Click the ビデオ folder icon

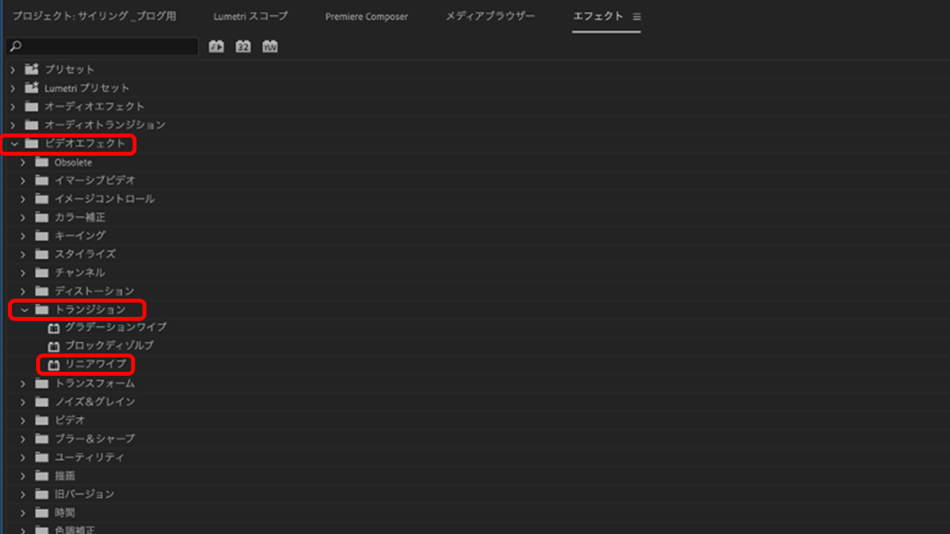click(x=42, y=420)
